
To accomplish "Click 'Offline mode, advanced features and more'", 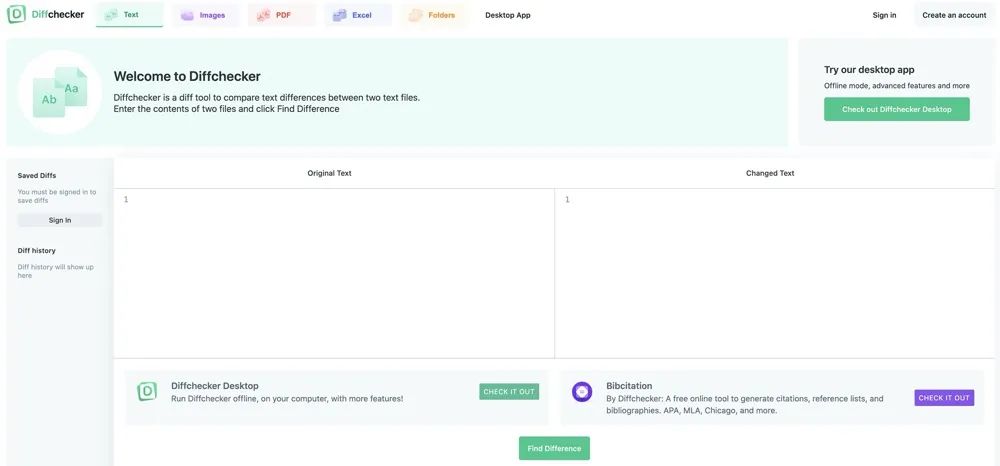I will [x=897, y=85].
